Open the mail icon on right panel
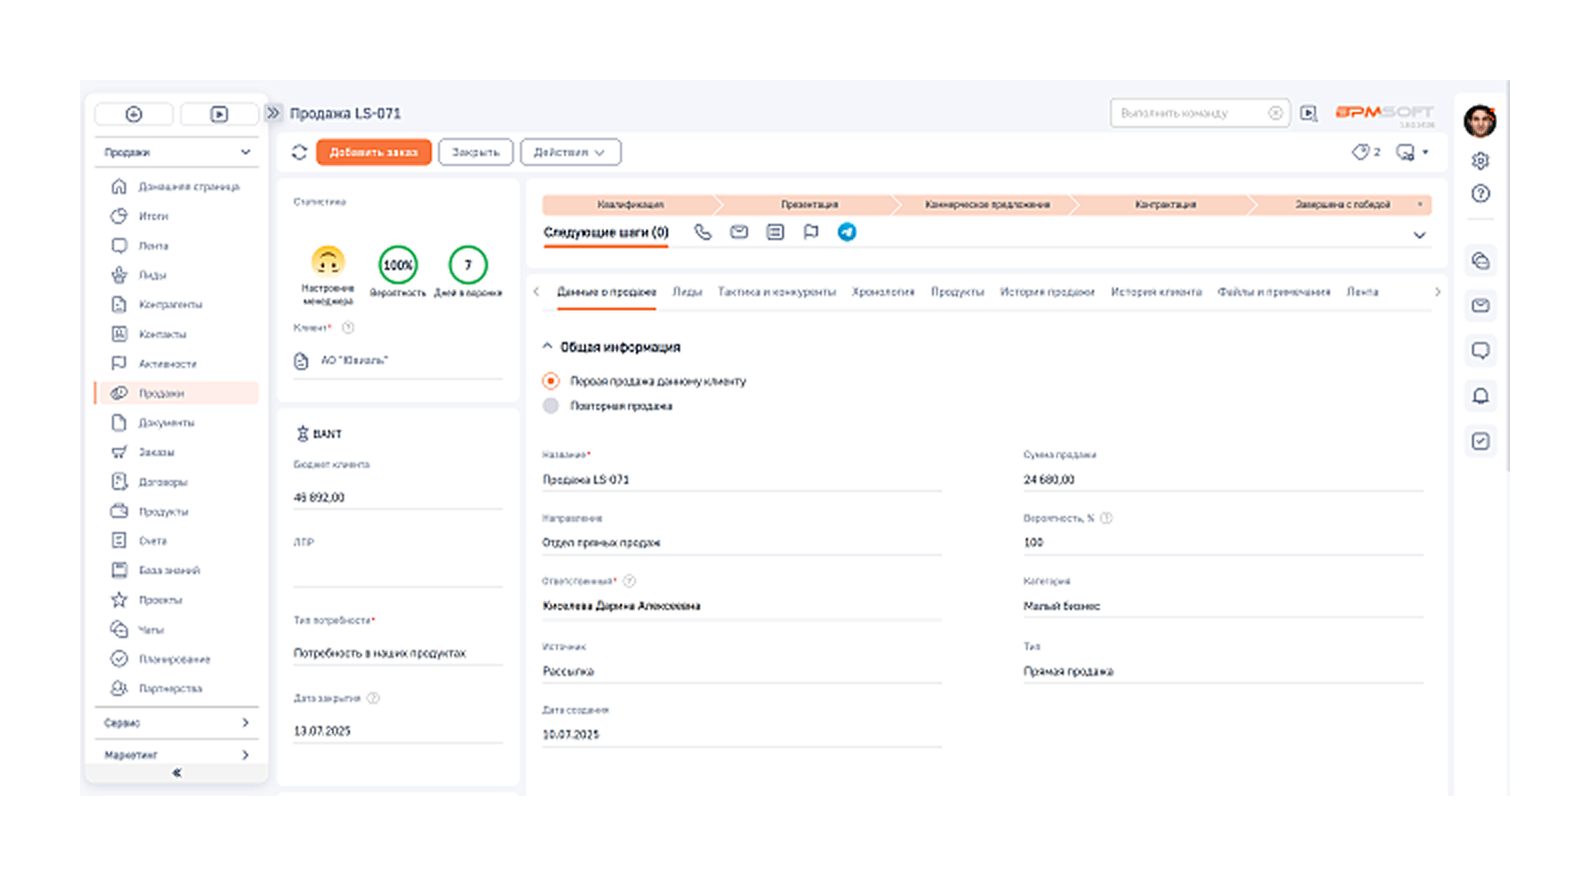Image resolution: width=1590 pixels, height=876 pixels. point(1480,306)
